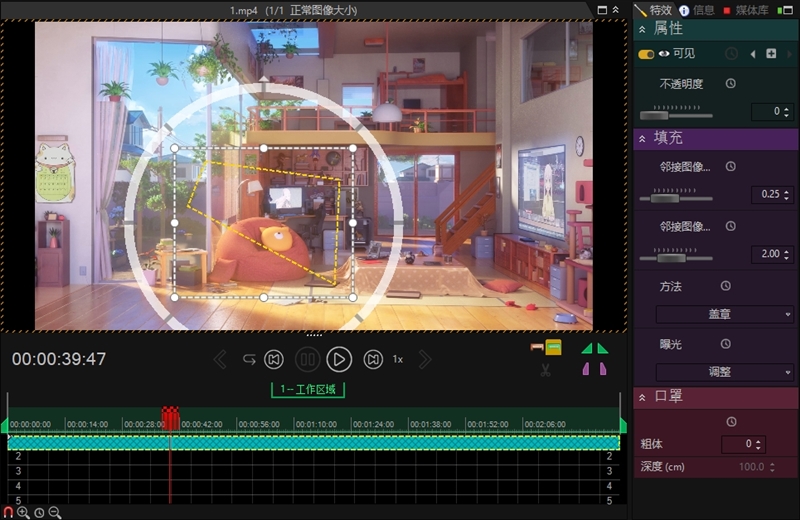Open the 特效 effects tab
Viewport: 800px width, 520px height.
[654, 10]
